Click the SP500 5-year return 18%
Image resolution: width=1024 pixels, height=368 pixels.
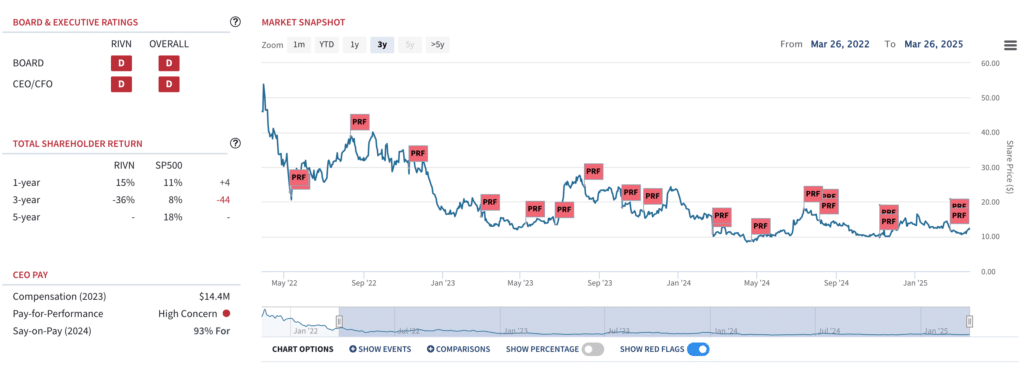173,217
